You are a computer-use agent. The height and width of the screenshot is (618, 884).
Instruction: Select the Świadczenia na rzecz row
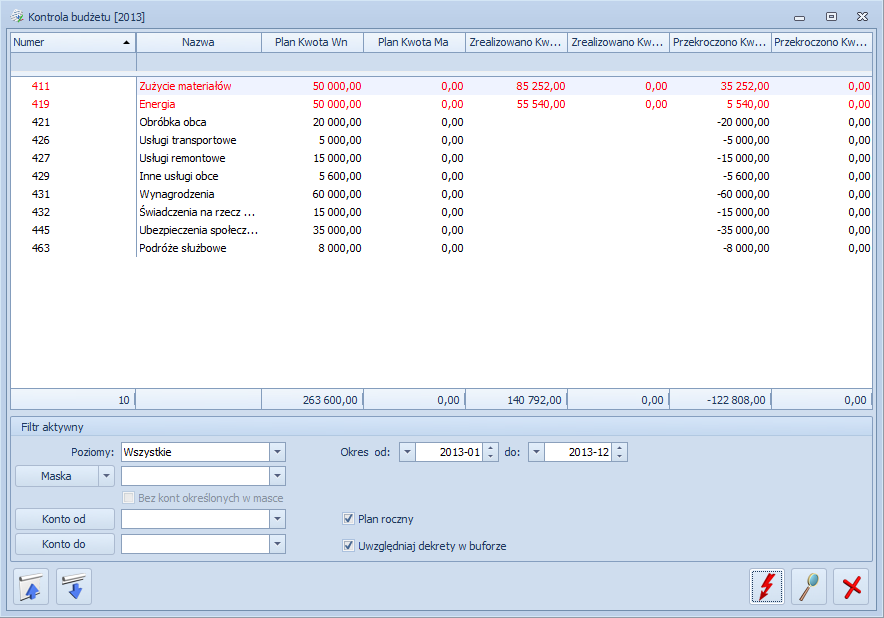click(x=441, y=213)
